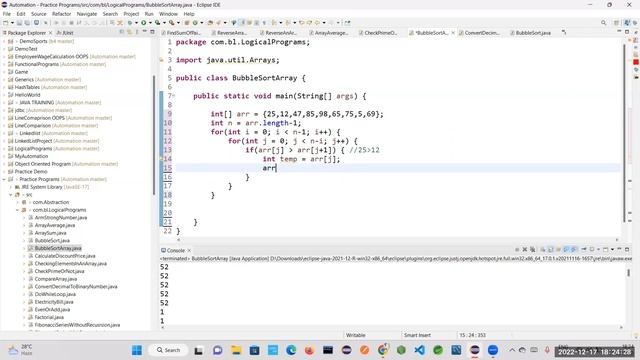Collapse the Practice Programs project
Image resolution: width=640 pixels, height=360 pixels.
click(4, 179)
